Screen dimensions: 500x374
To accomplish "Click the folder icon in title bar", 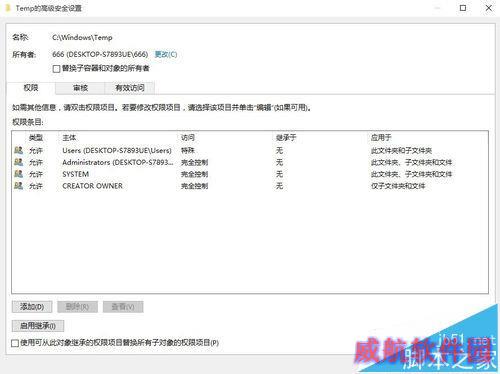I will 8,8.
